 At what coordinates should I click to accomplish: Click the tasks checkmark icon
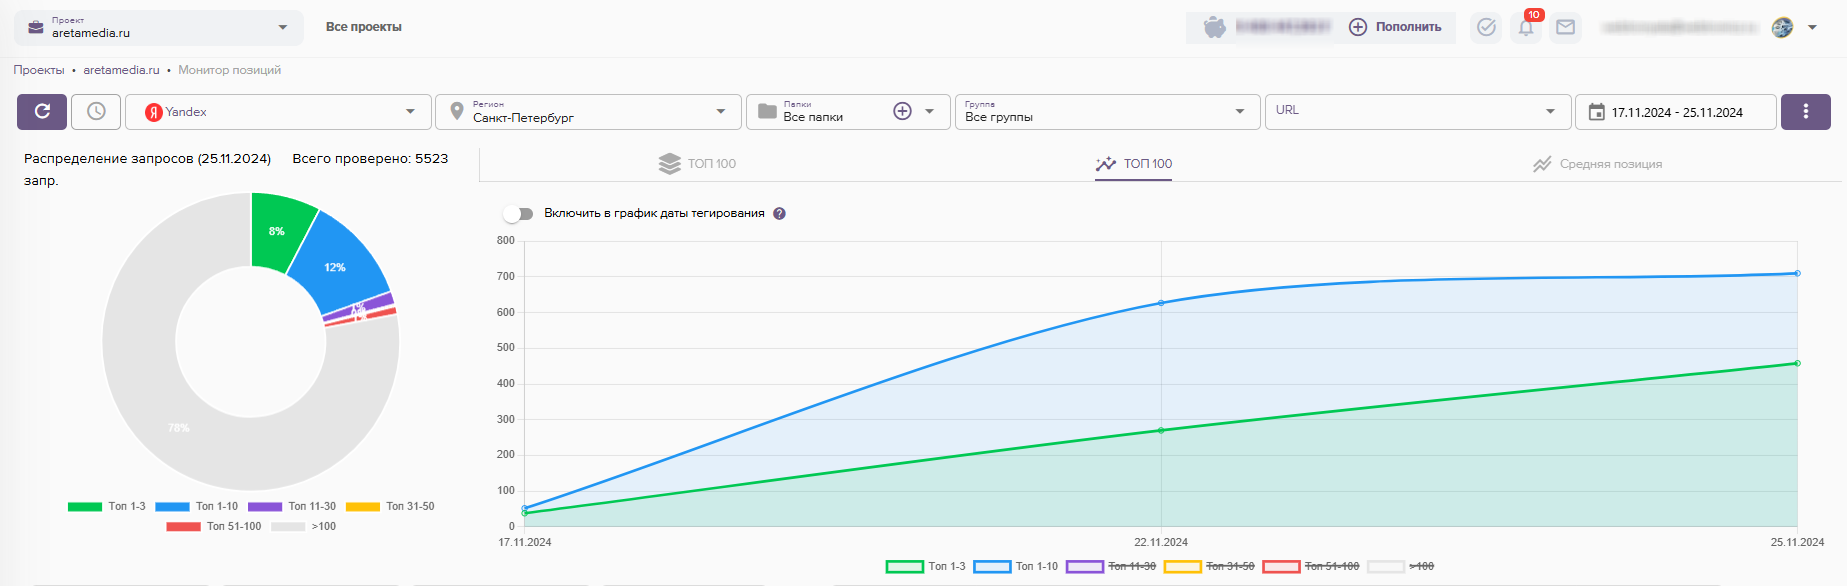[1487, 28]
